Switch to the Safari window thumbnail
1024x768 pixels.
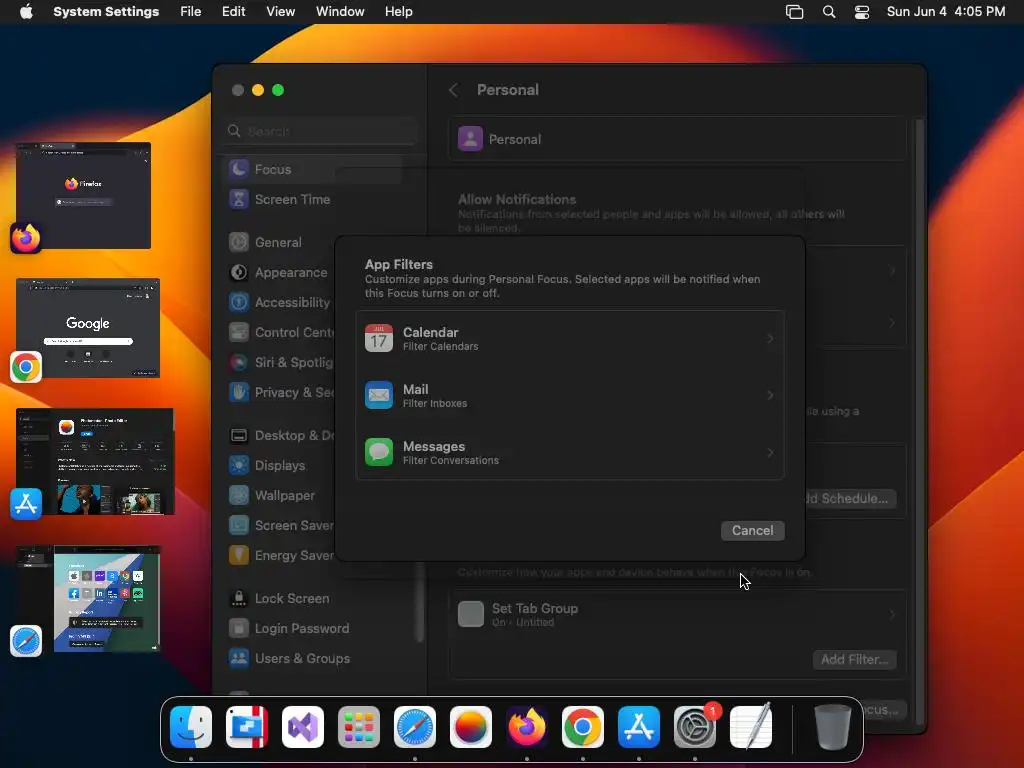[x=88, y=598]
